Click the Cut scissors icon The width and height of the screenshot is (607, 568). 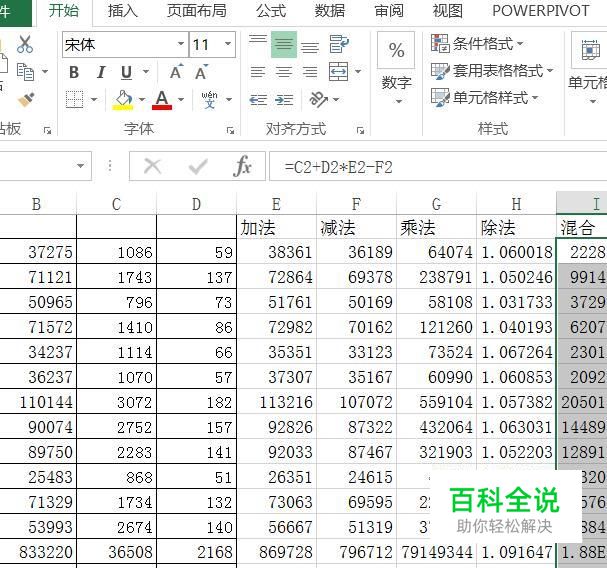coord(25,44)
